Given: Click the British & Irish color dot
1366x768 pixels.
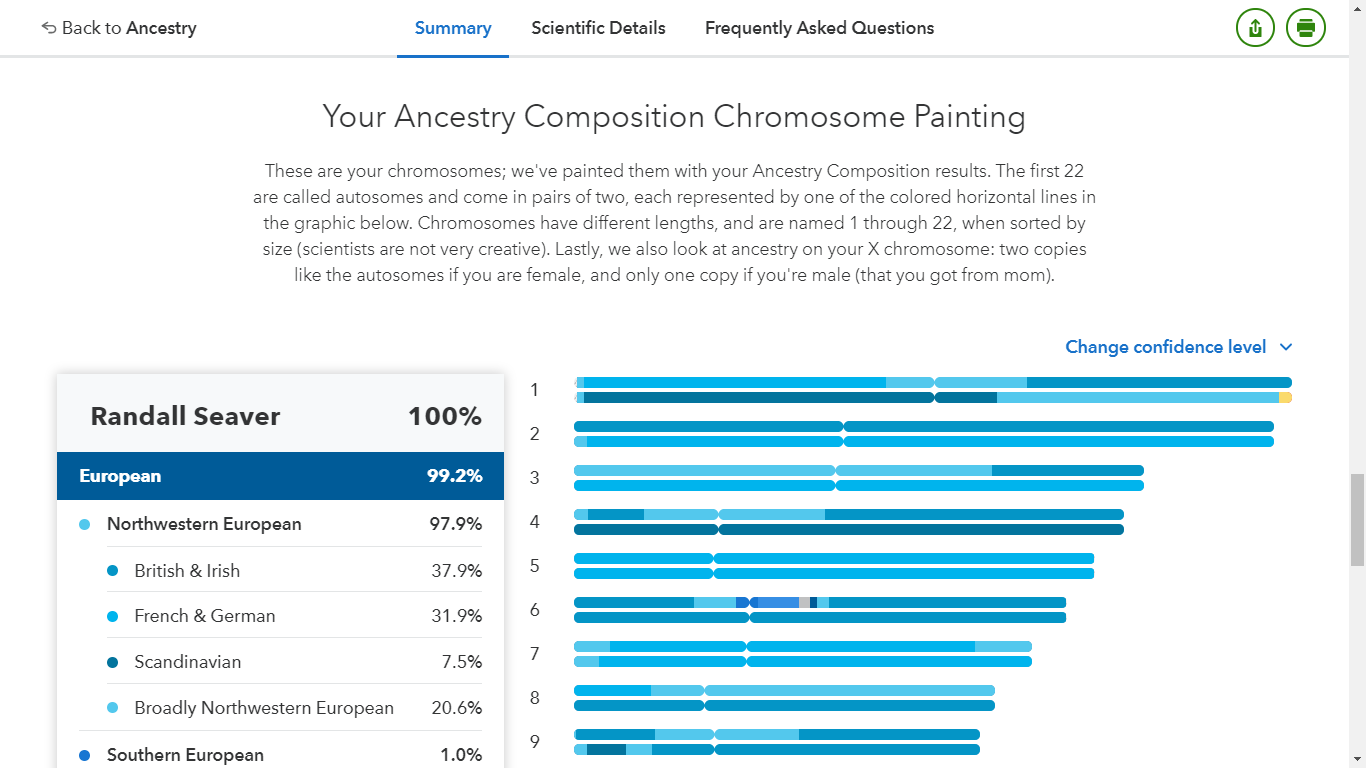Looking at the screenshot, I should 113,571.
